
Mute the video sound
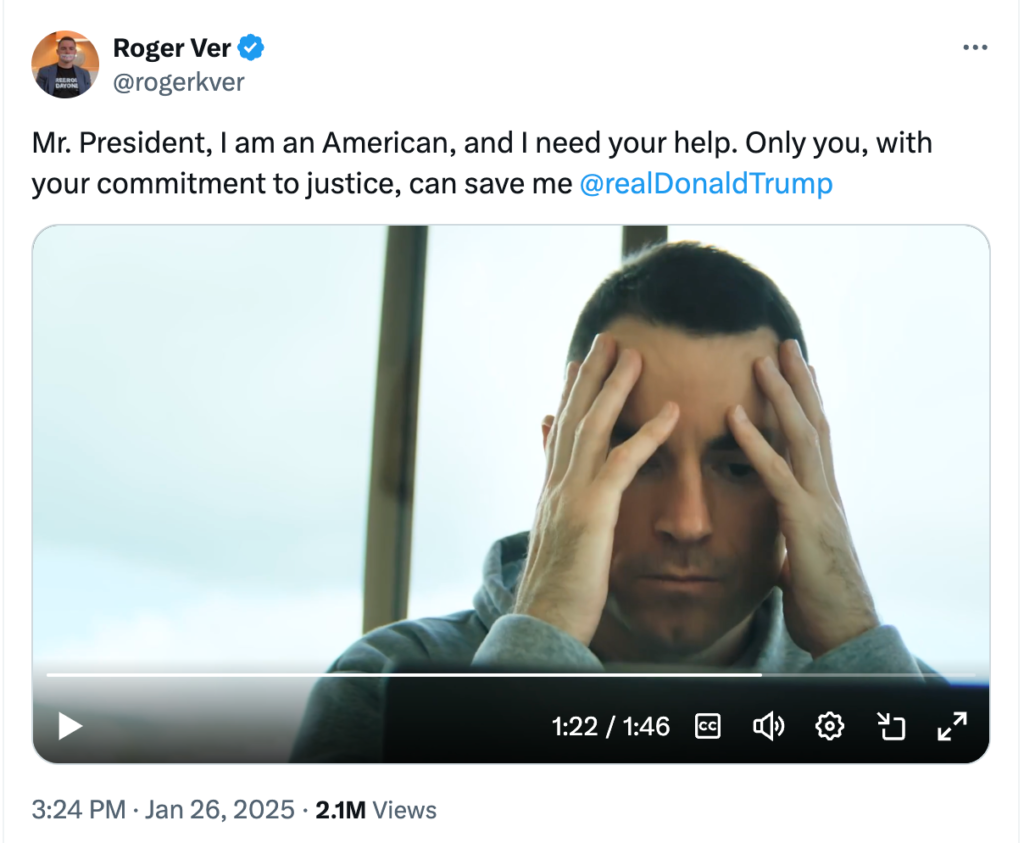[768, 726]
